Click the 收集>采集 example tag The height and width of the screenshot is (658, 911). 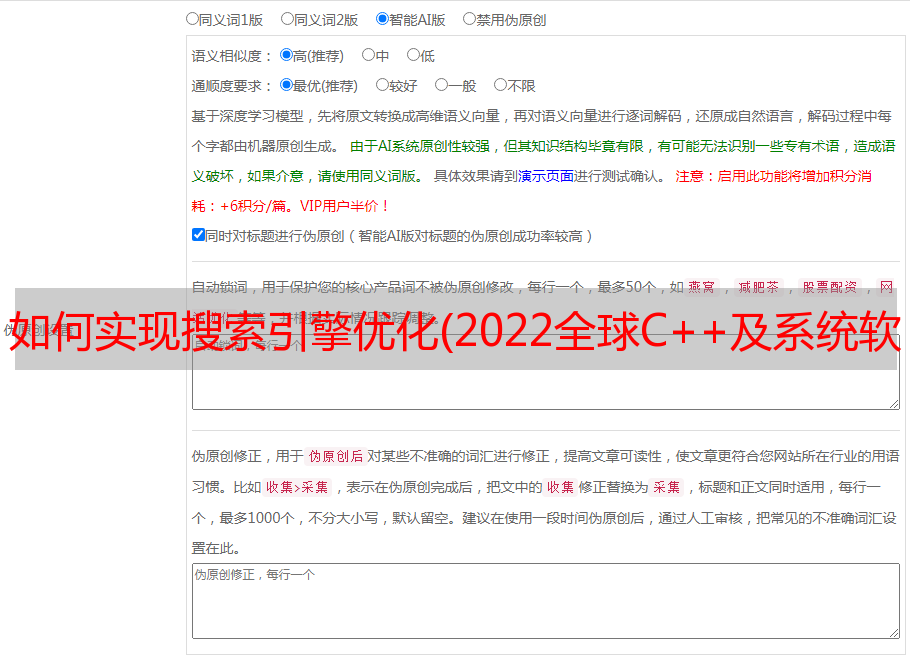point(297,487)
